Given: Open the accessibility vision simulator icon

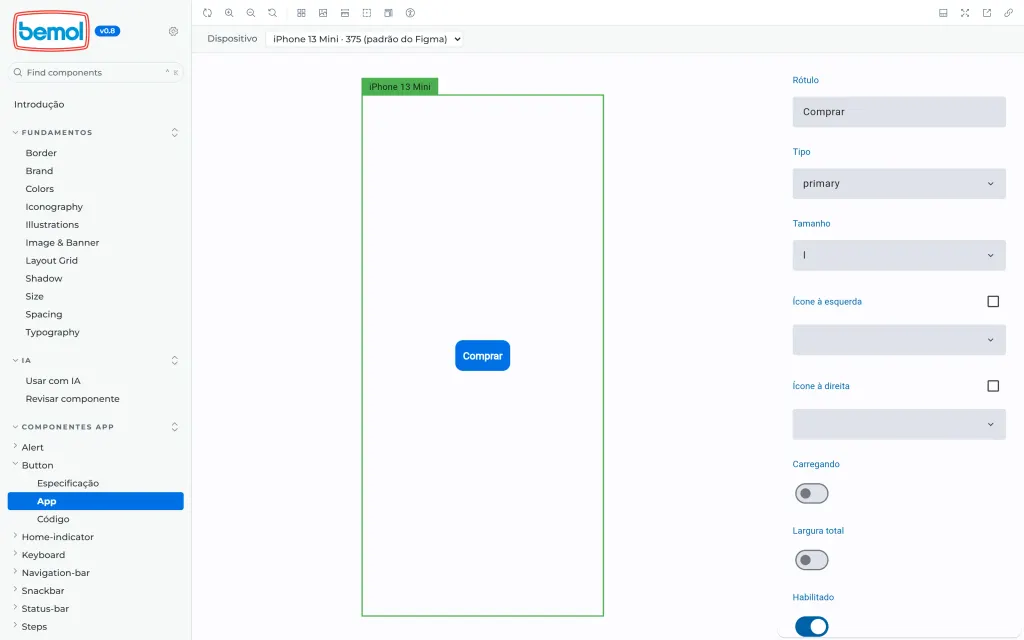Looking at the screenshot, I should pos(410,13).
